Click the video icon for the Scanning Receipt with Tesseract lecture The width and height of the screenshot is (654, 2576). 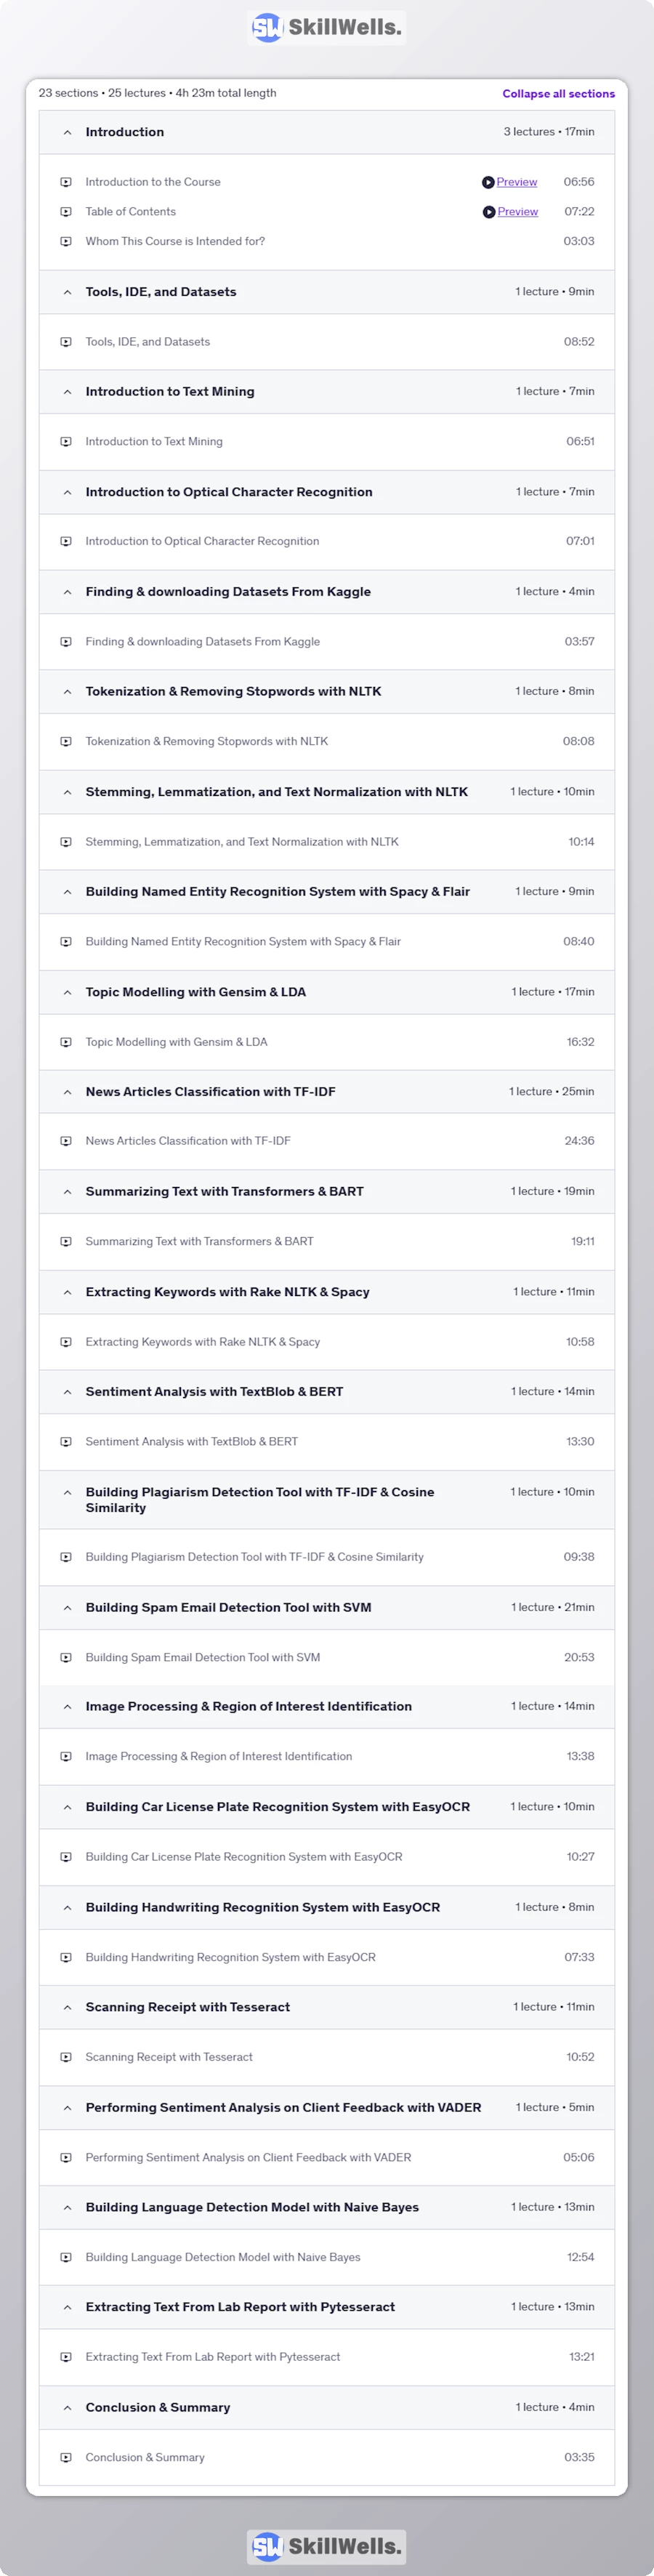[66, 2057]
